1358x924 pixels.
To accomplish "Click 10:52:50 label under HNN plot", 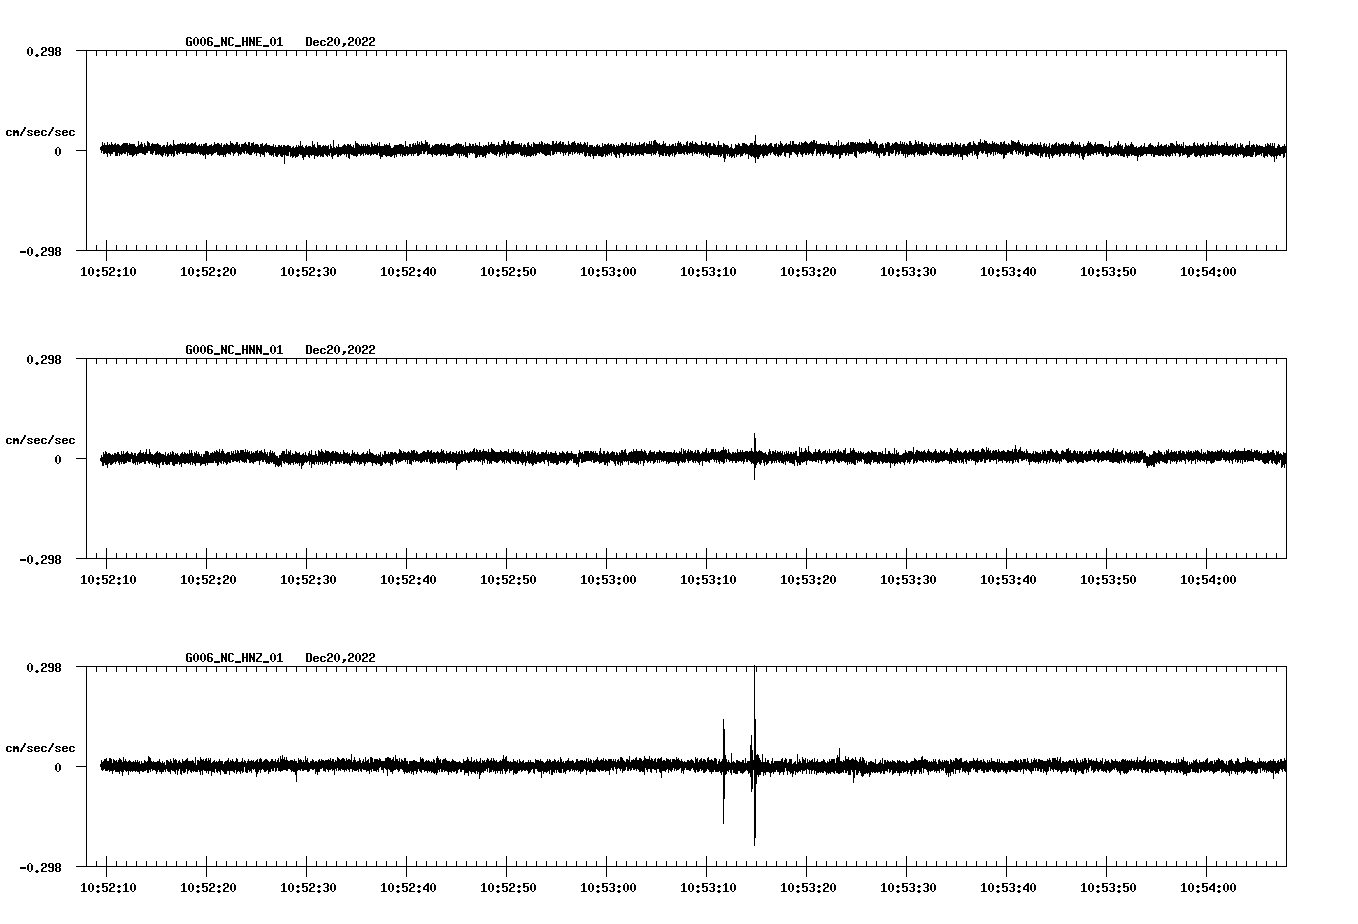I will (508, 580).
